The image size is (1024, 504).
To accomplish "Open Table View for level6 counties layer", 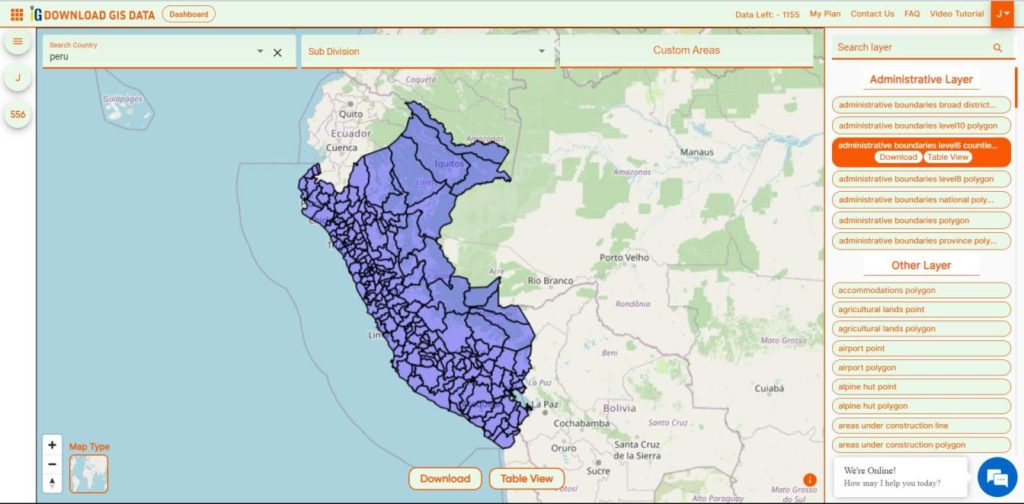I will click(948, 157).
